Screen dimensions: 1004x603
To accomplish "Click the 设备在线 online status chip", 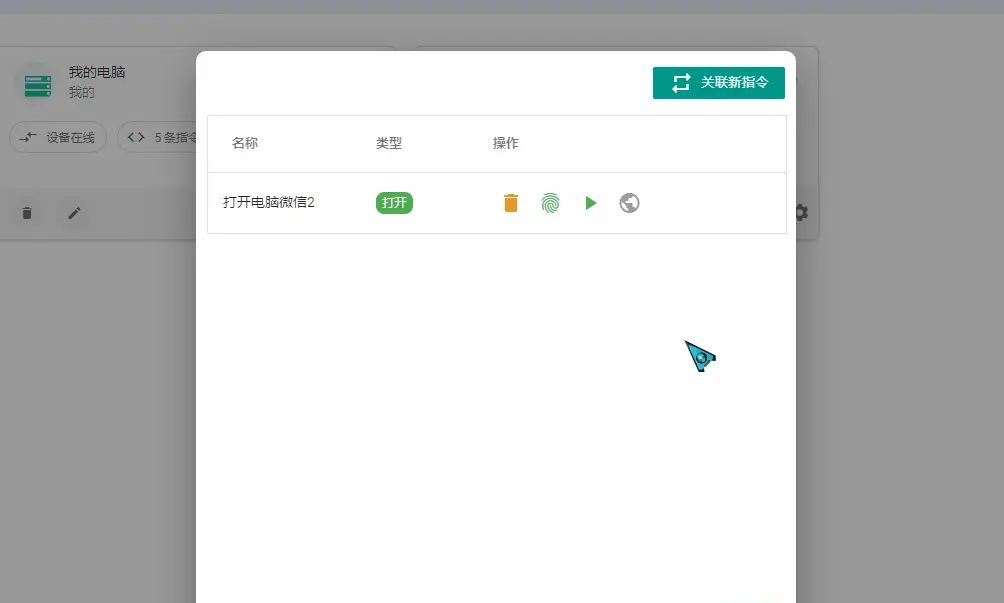I will point(57,137).
